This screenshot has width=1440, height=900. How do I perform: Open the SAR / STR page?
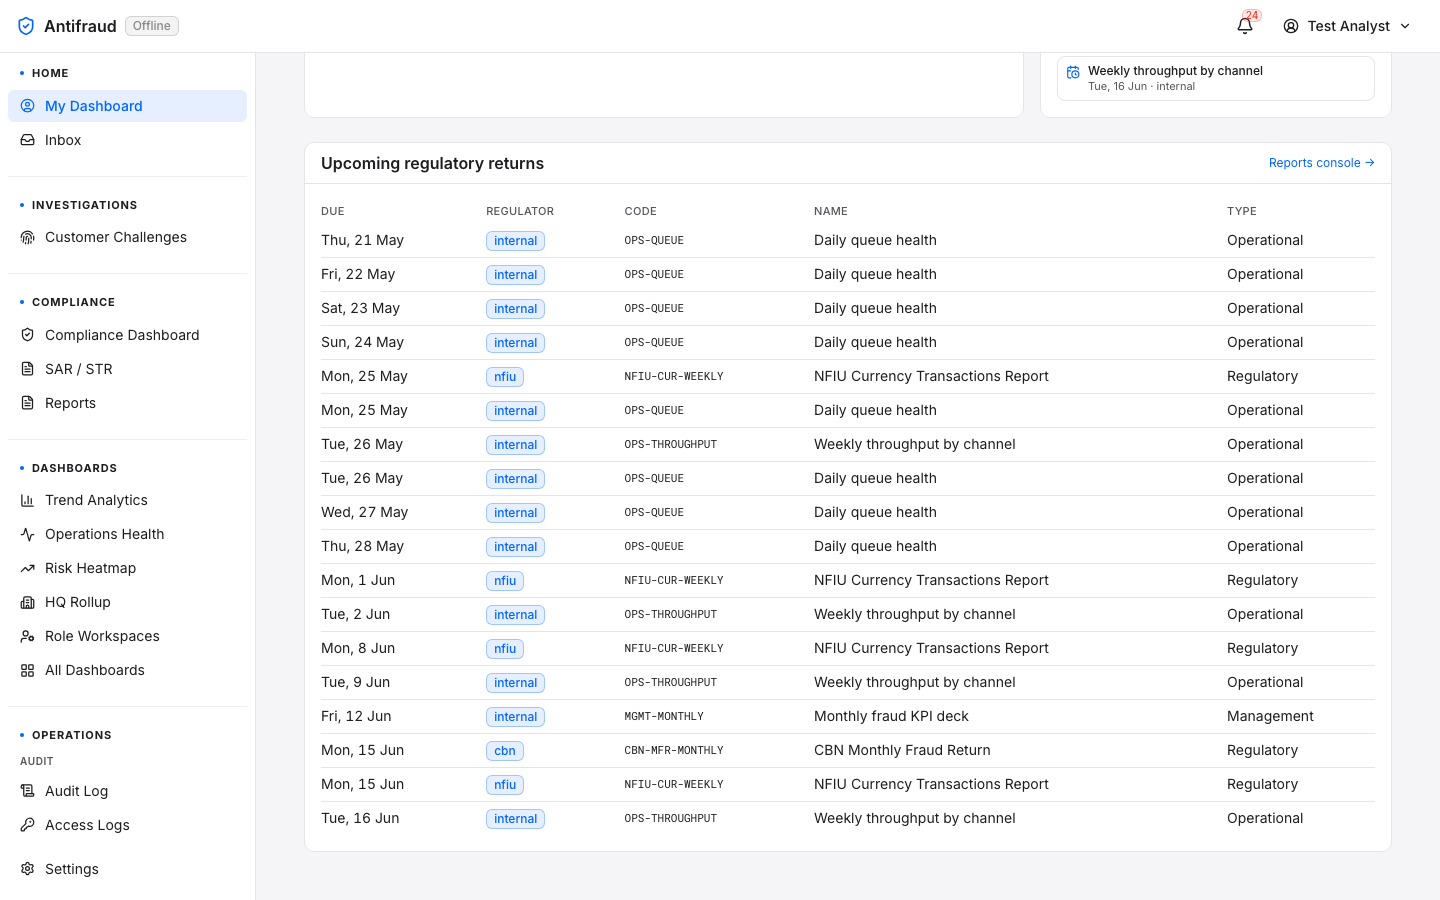(x=127, y=369)
